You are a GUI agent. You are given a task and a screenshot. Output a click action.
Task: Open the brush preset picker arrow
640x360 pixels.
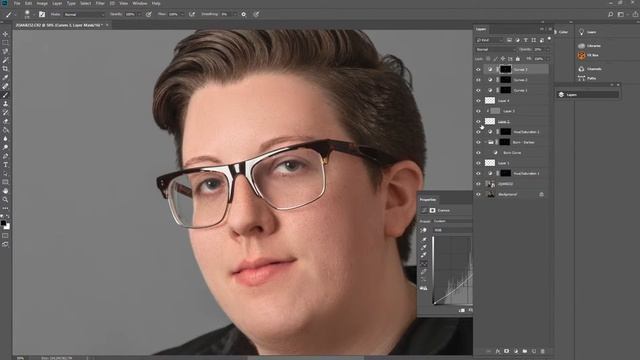click(x=33, y=14)
